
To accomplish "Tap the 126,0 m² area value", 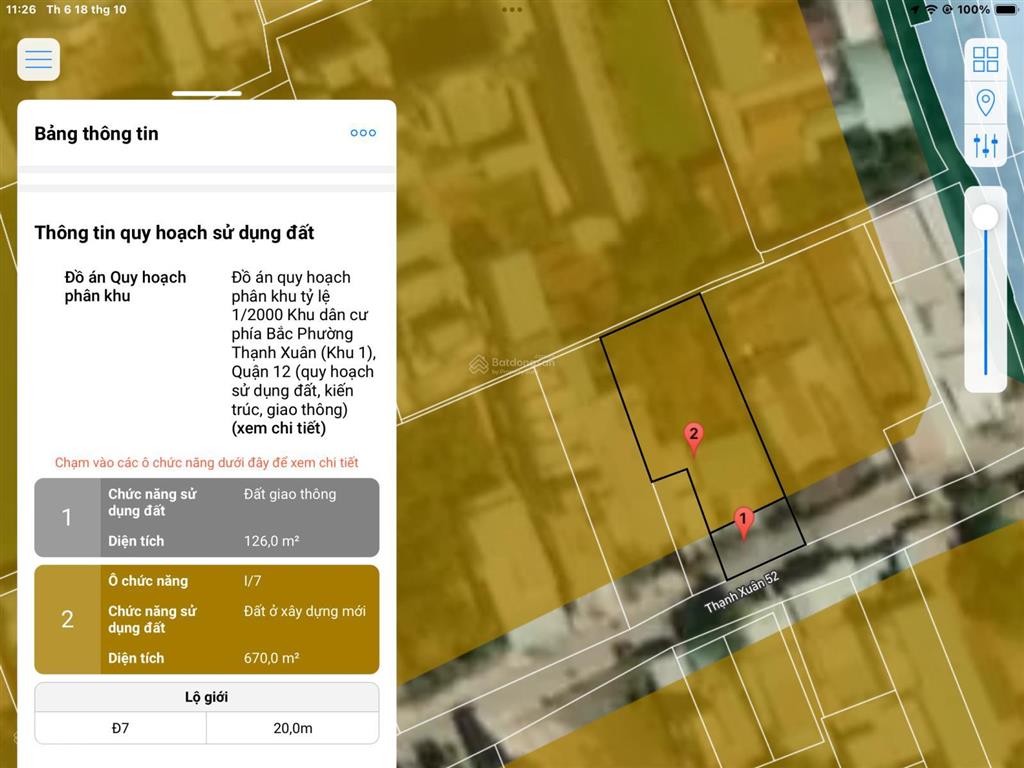I will [x=272, y=541].
